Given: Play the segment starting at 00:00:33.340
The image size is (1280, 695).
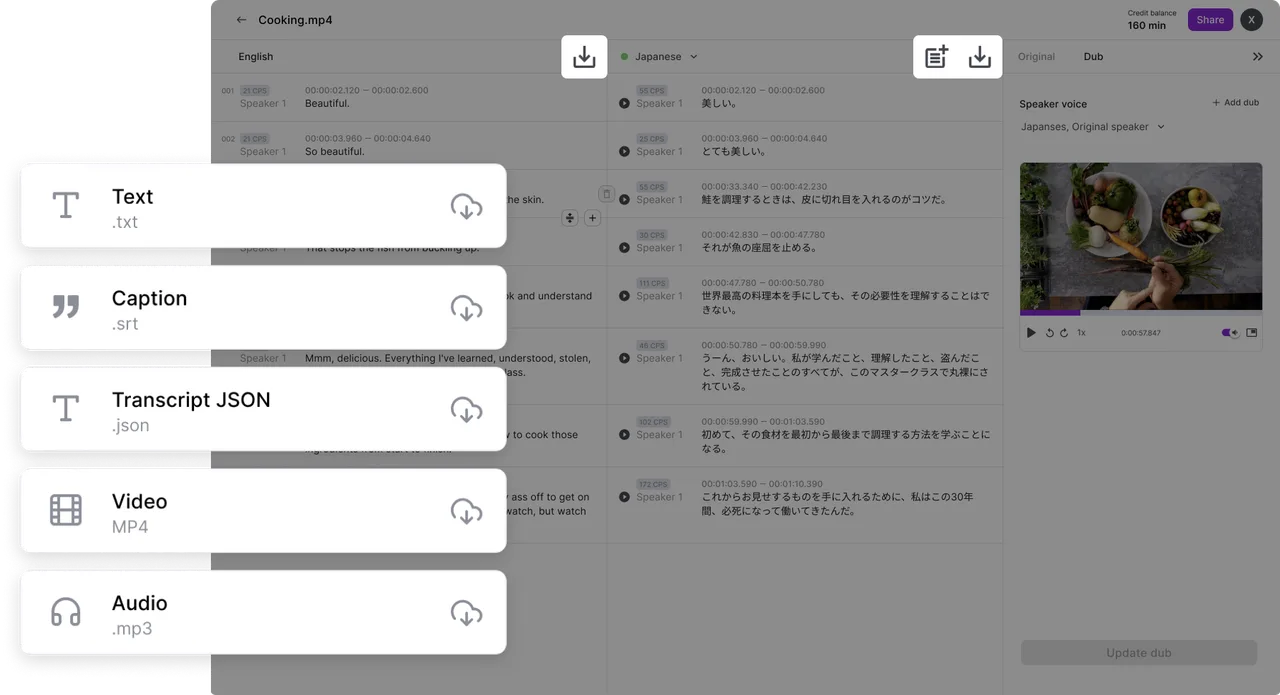Looking at the screenshot, I should (x=624, y=200).
